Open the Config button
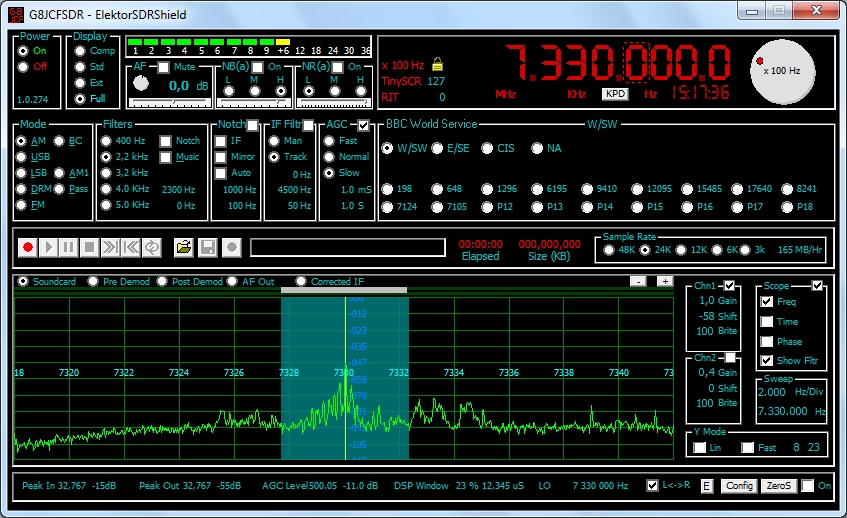This screenshot has width=847, height=518. (739, 486)
